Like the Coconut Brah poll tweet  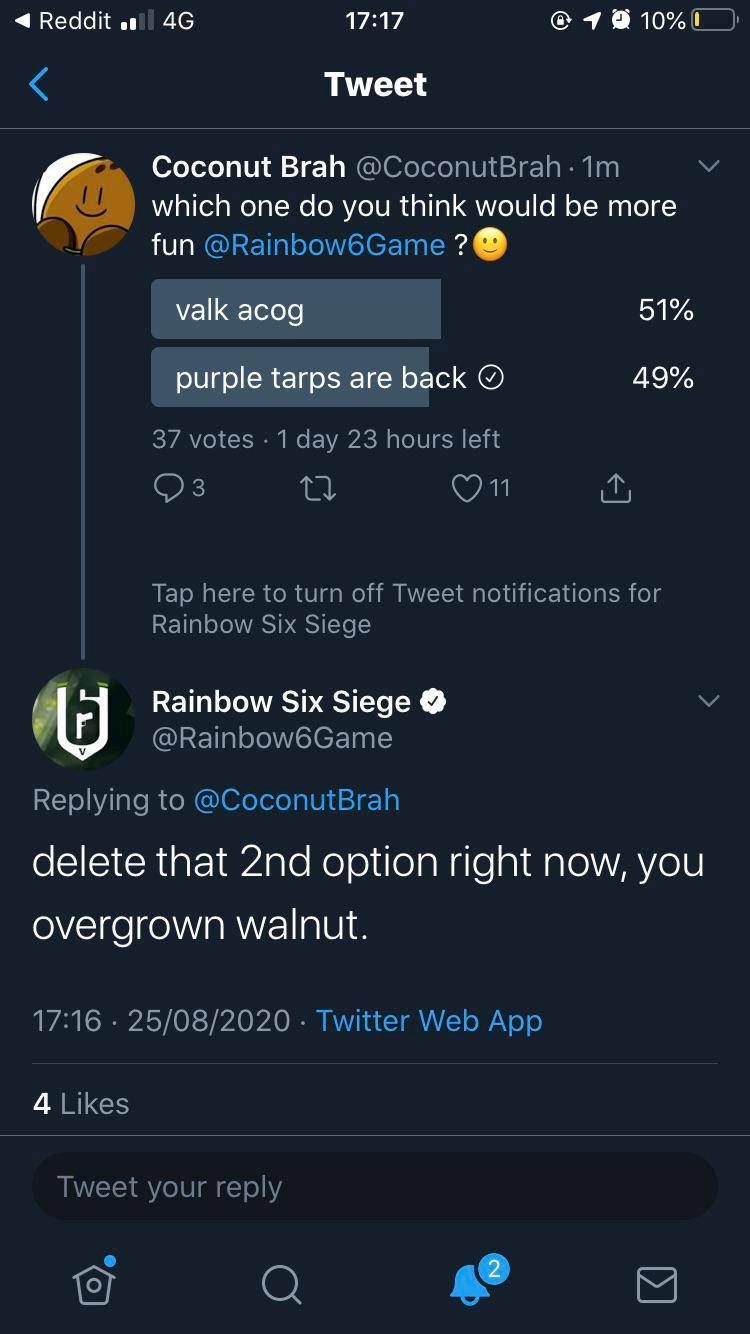[x=467, y=488]
